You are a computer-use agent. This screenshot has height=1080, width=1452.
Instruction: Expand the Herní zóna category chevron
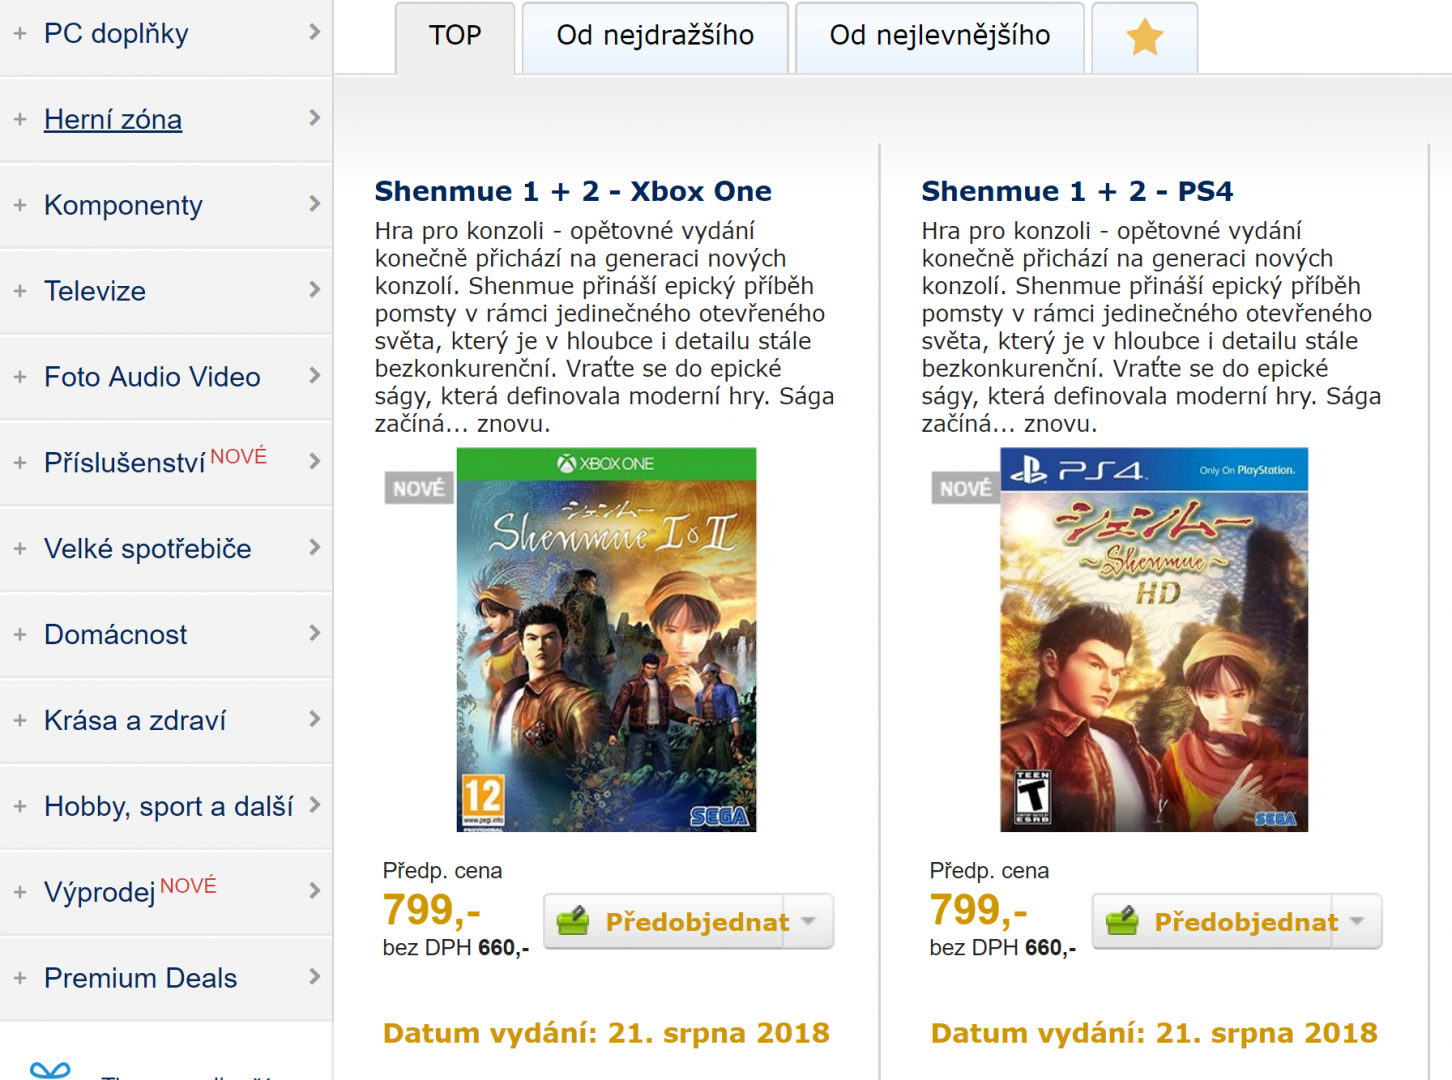pyautogui.click(x=315, y=118)
